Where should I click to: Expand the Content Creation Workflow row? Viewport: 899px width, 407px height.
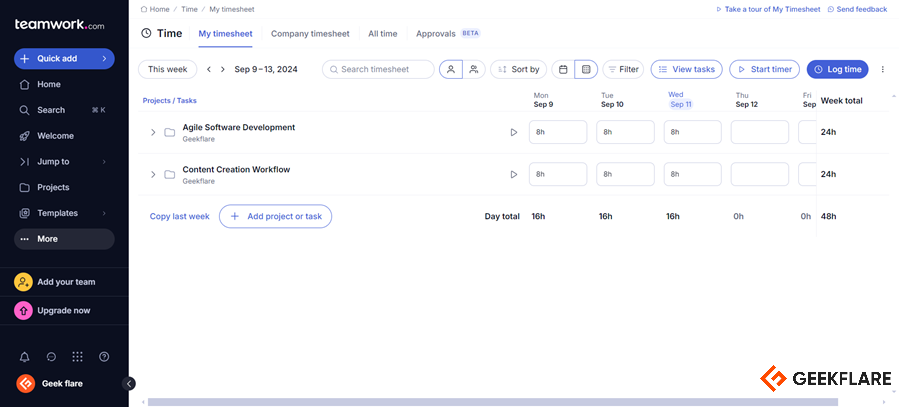[x=153, y=174]
